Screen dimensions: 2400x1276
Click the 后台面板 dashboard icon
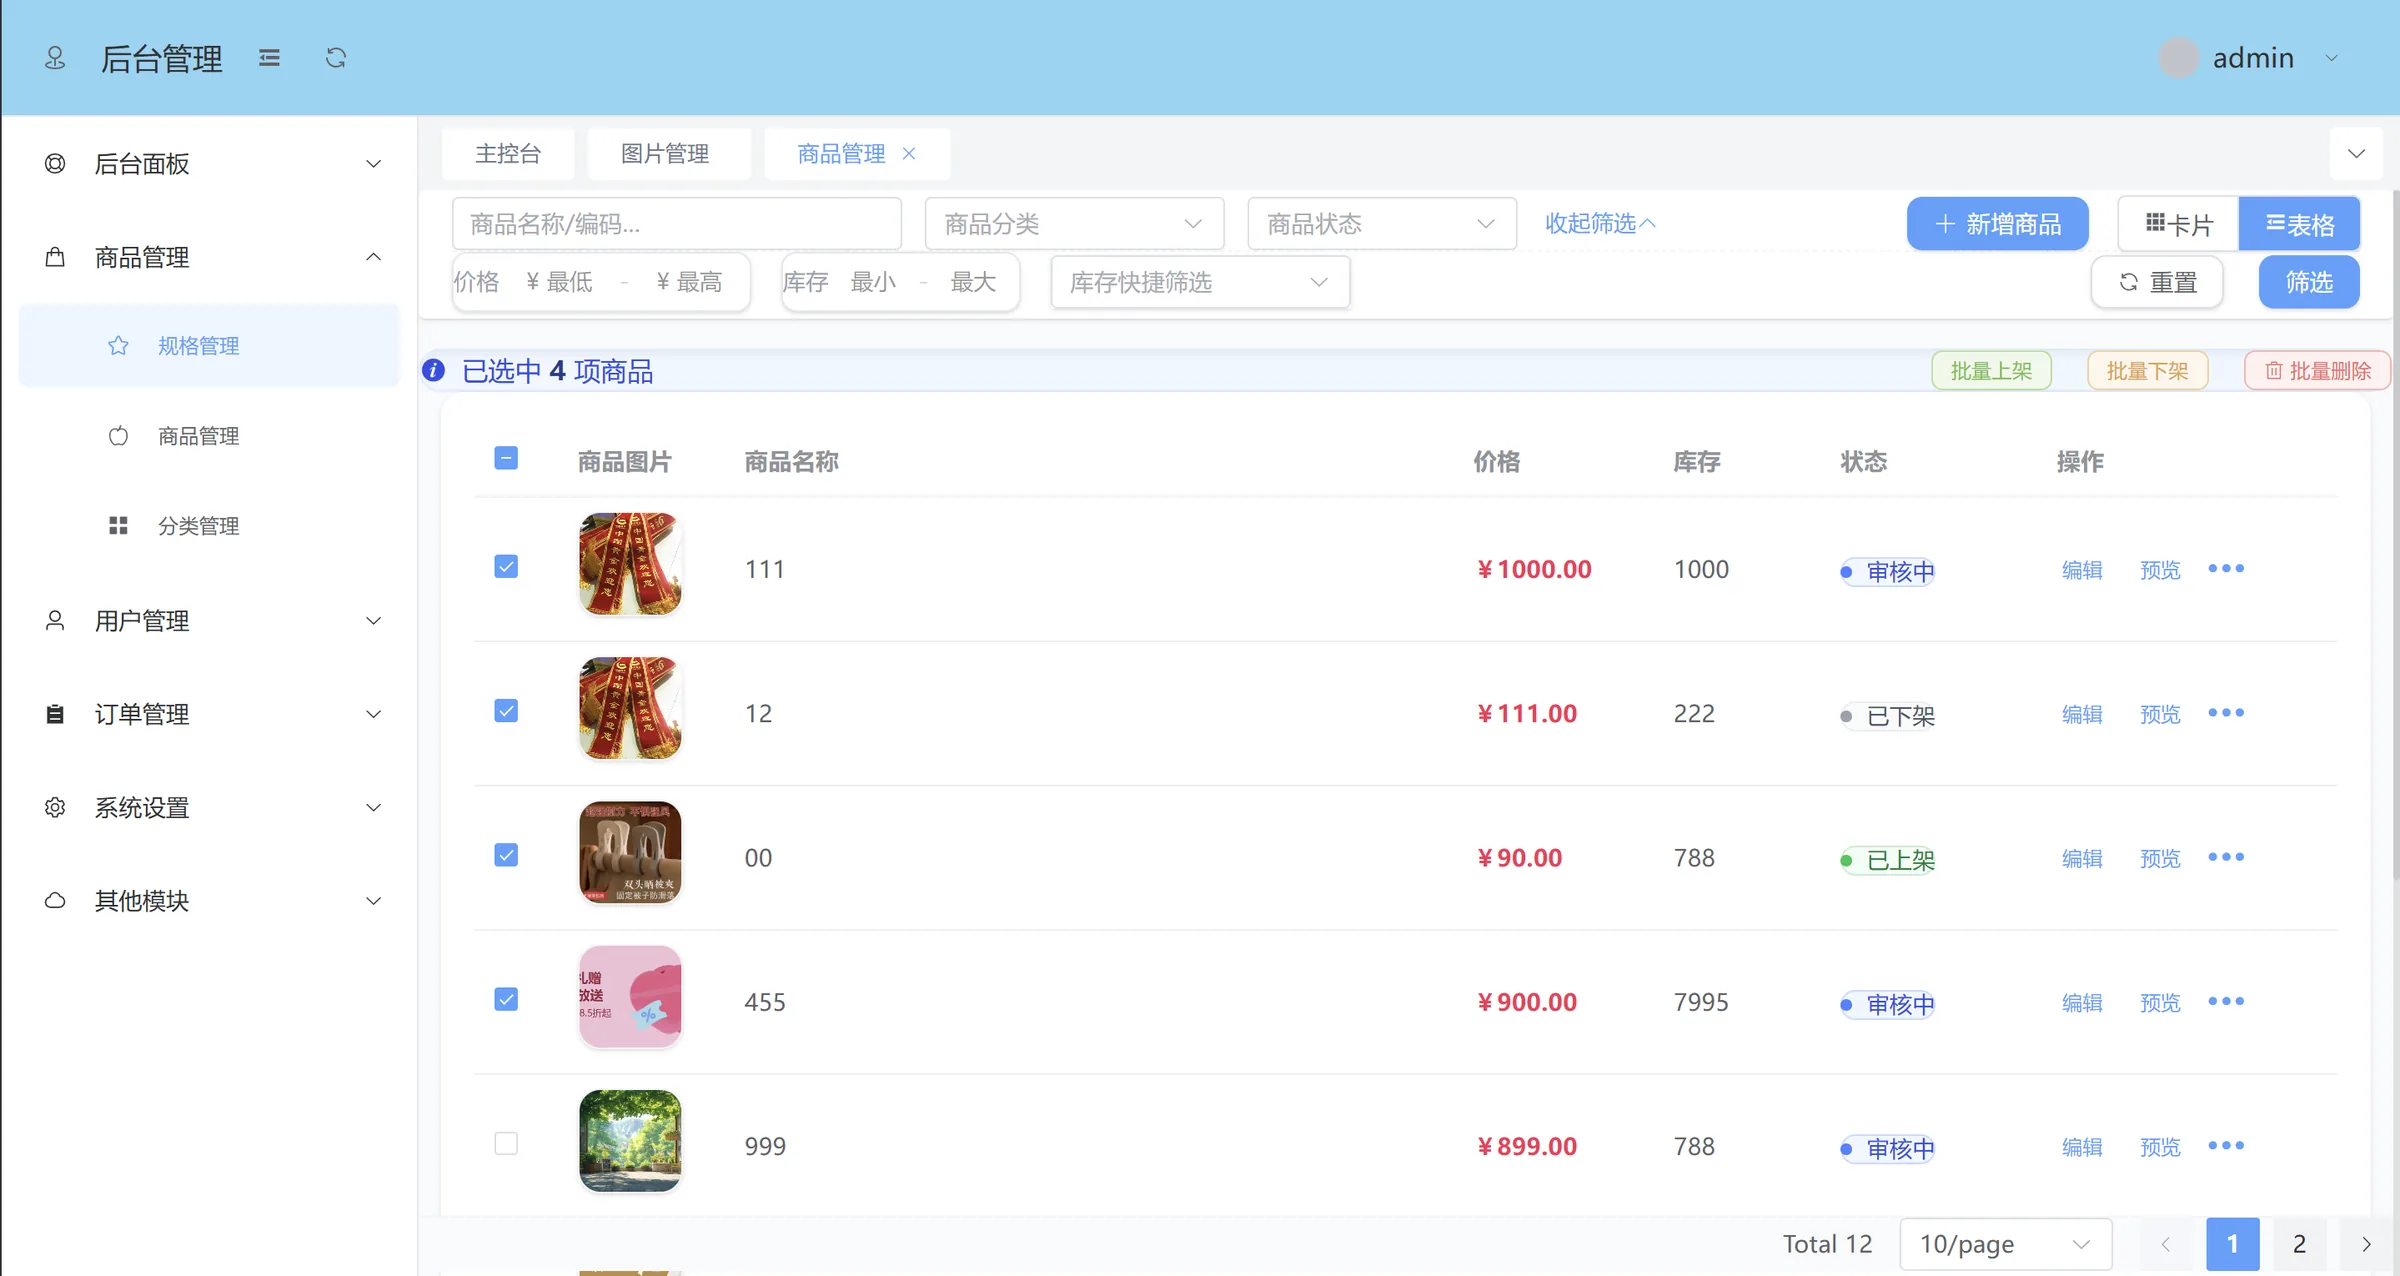pyautogui.click(x=55, y=163)
